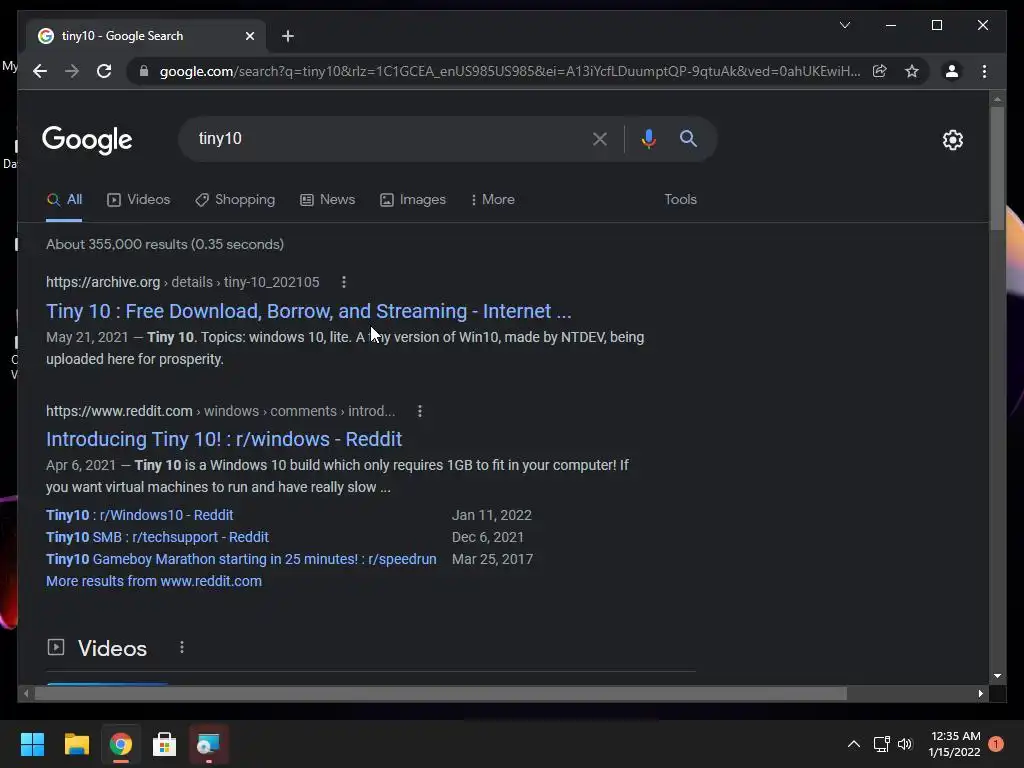
Task: Click the archive.org breadcrumb URL
Action: click(x=182, y=282)
